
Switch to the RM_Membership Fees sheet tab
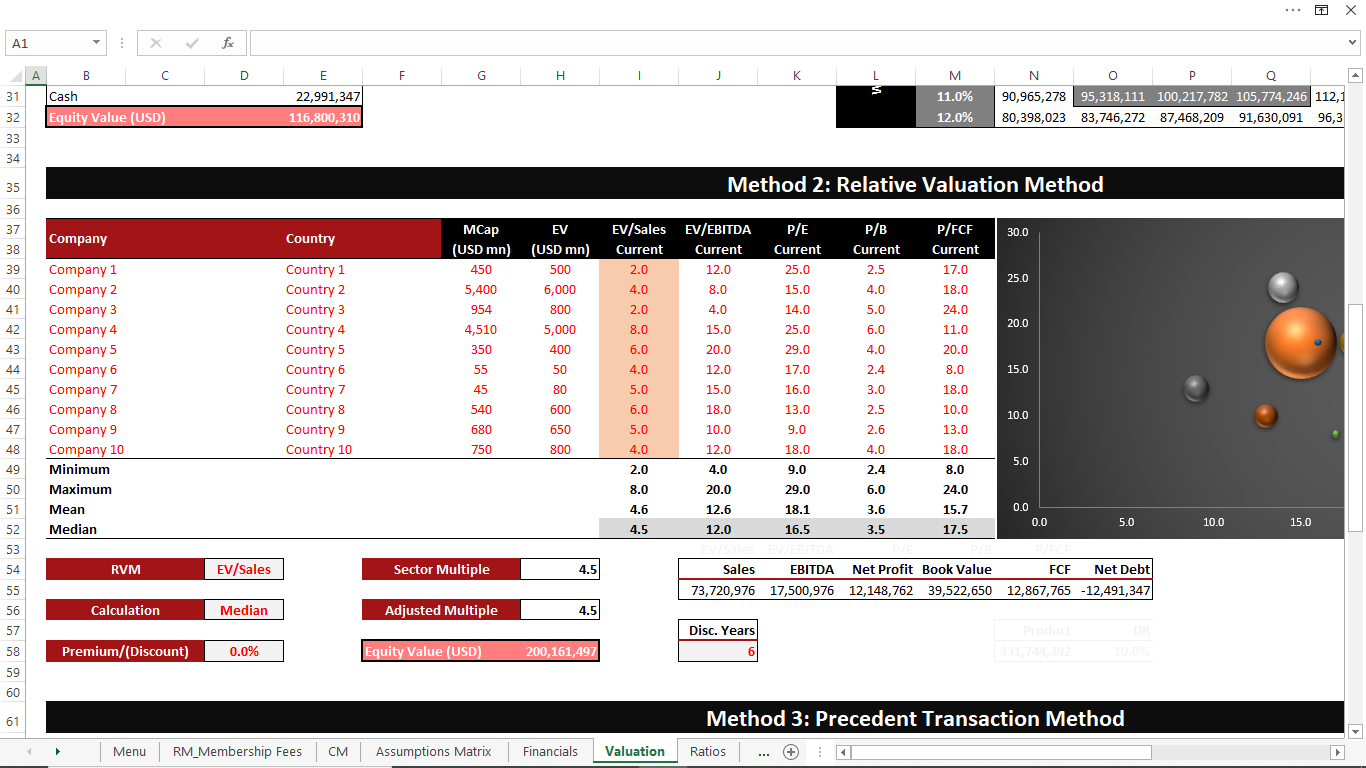click(237, 751)
